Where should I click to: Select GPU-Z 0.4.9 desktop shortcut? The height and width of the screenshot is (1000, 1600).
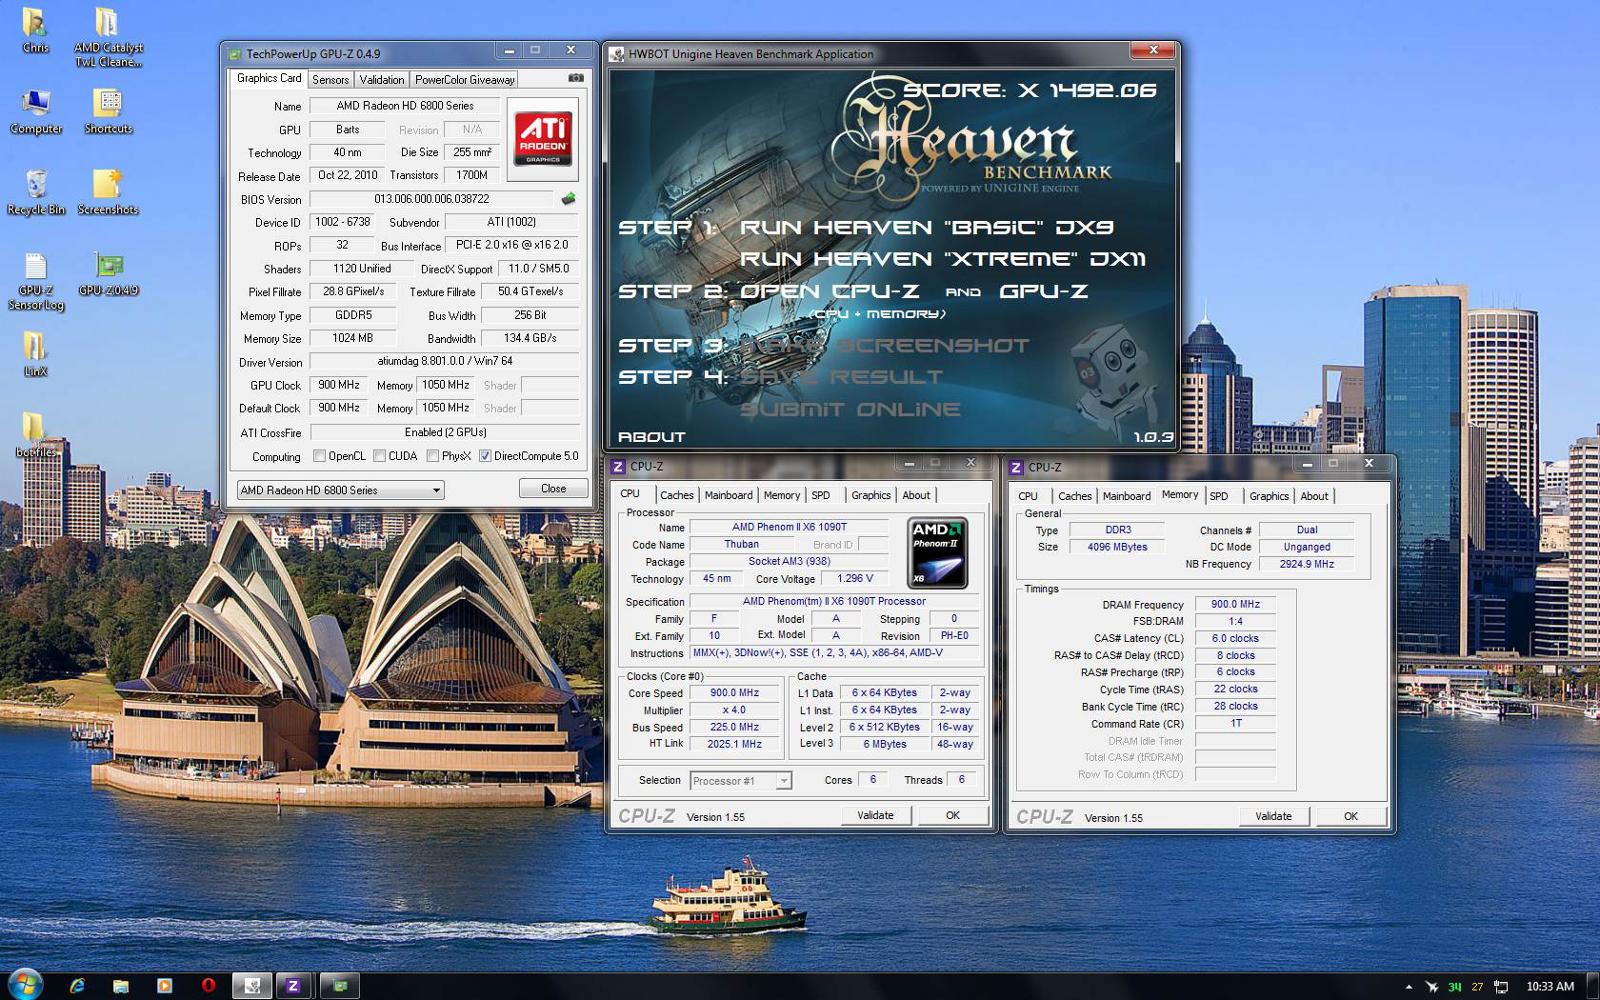tap(108, 274)
